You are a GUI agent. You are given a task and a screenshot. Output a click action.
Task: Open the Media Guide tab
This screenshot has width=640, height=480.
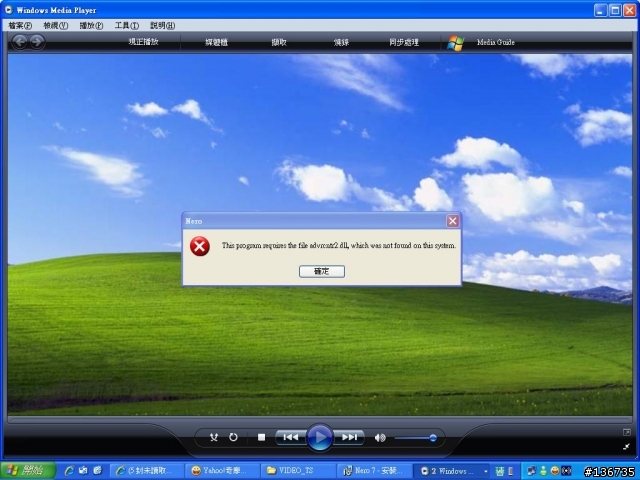(496, 42)
